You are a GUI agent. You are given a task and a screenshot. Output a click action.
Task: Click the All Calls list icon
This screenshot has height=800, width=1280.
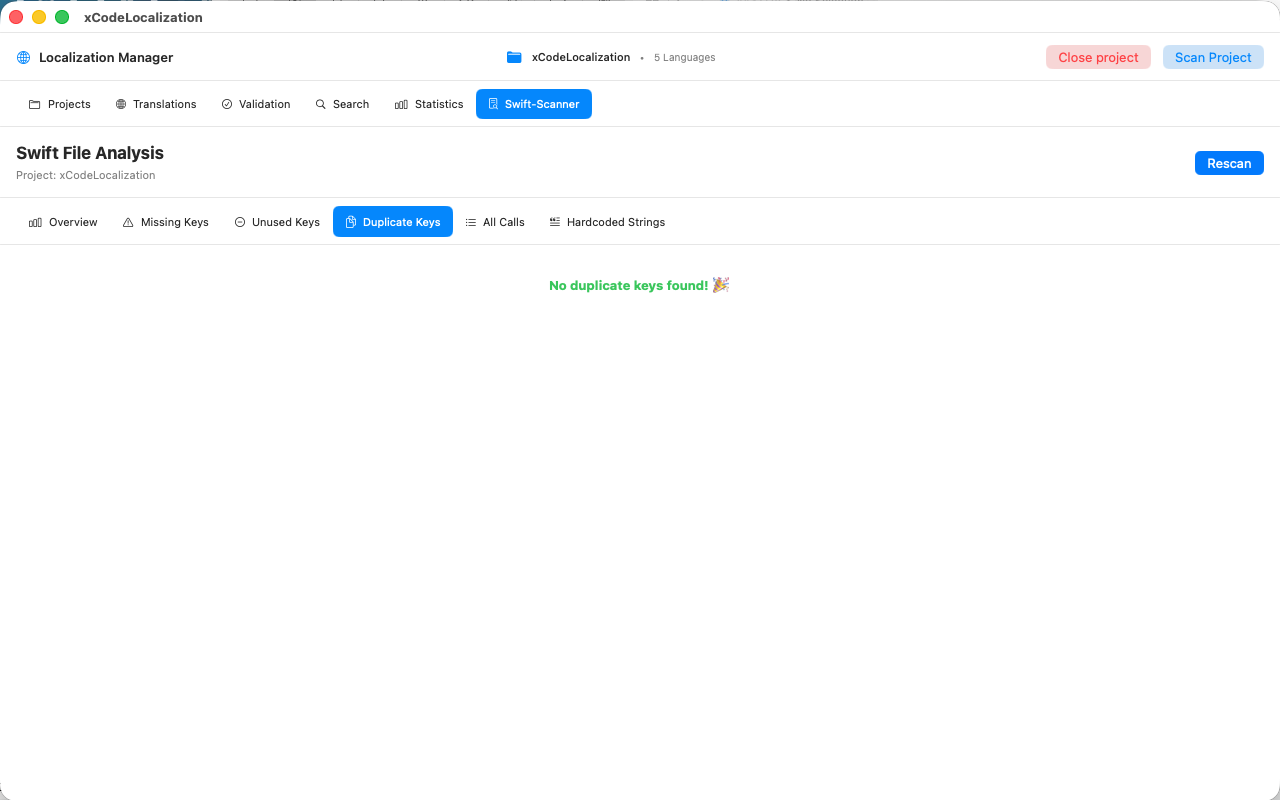coord(470,222)
